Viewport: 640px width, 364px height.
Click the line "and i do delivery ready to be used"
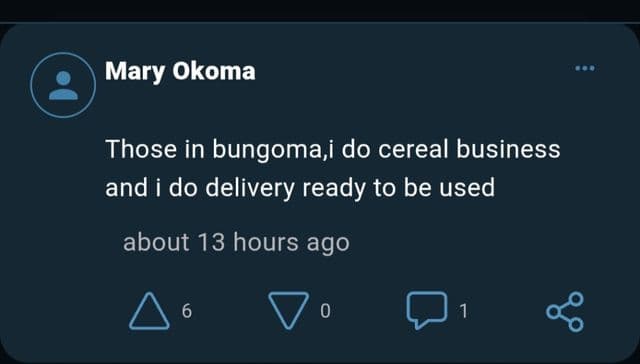coord(300,188)
